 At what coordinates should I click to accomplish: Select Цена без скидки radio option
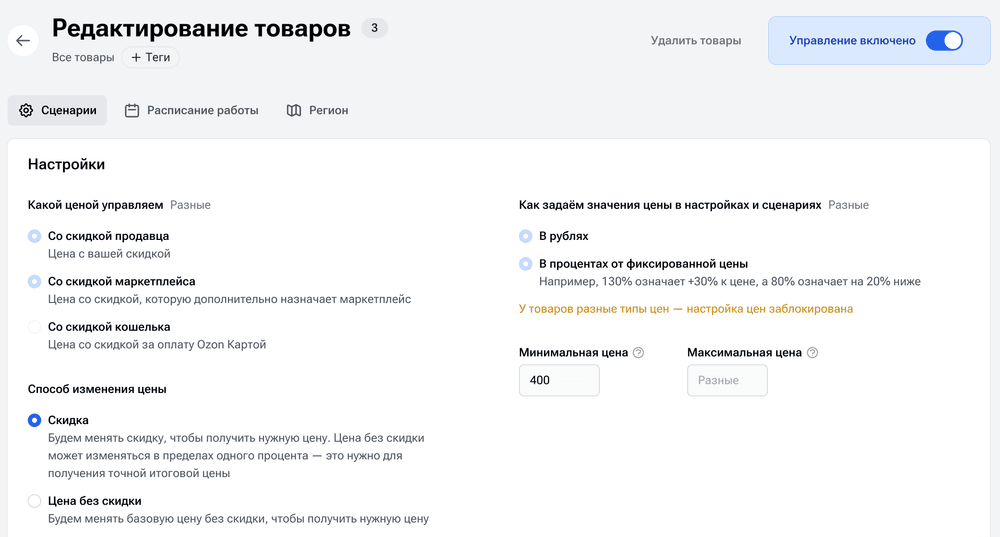pos(34,501)
